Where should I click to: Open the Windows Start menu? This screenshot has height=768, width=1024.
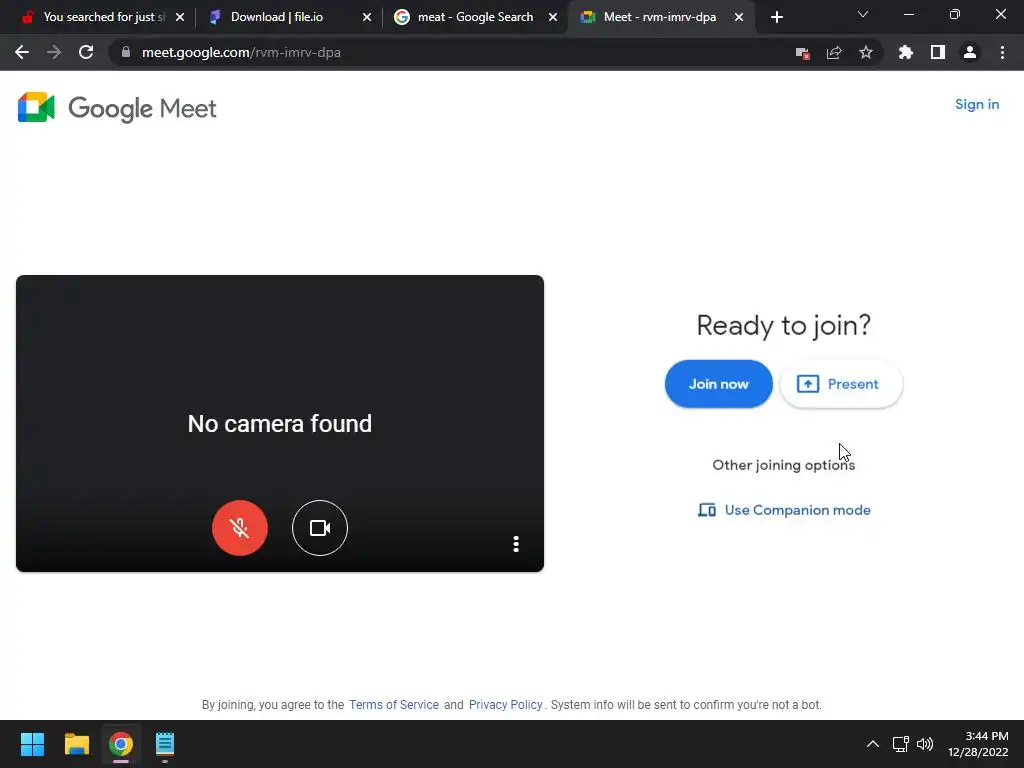pyautogui.click(x=33, y=744)
